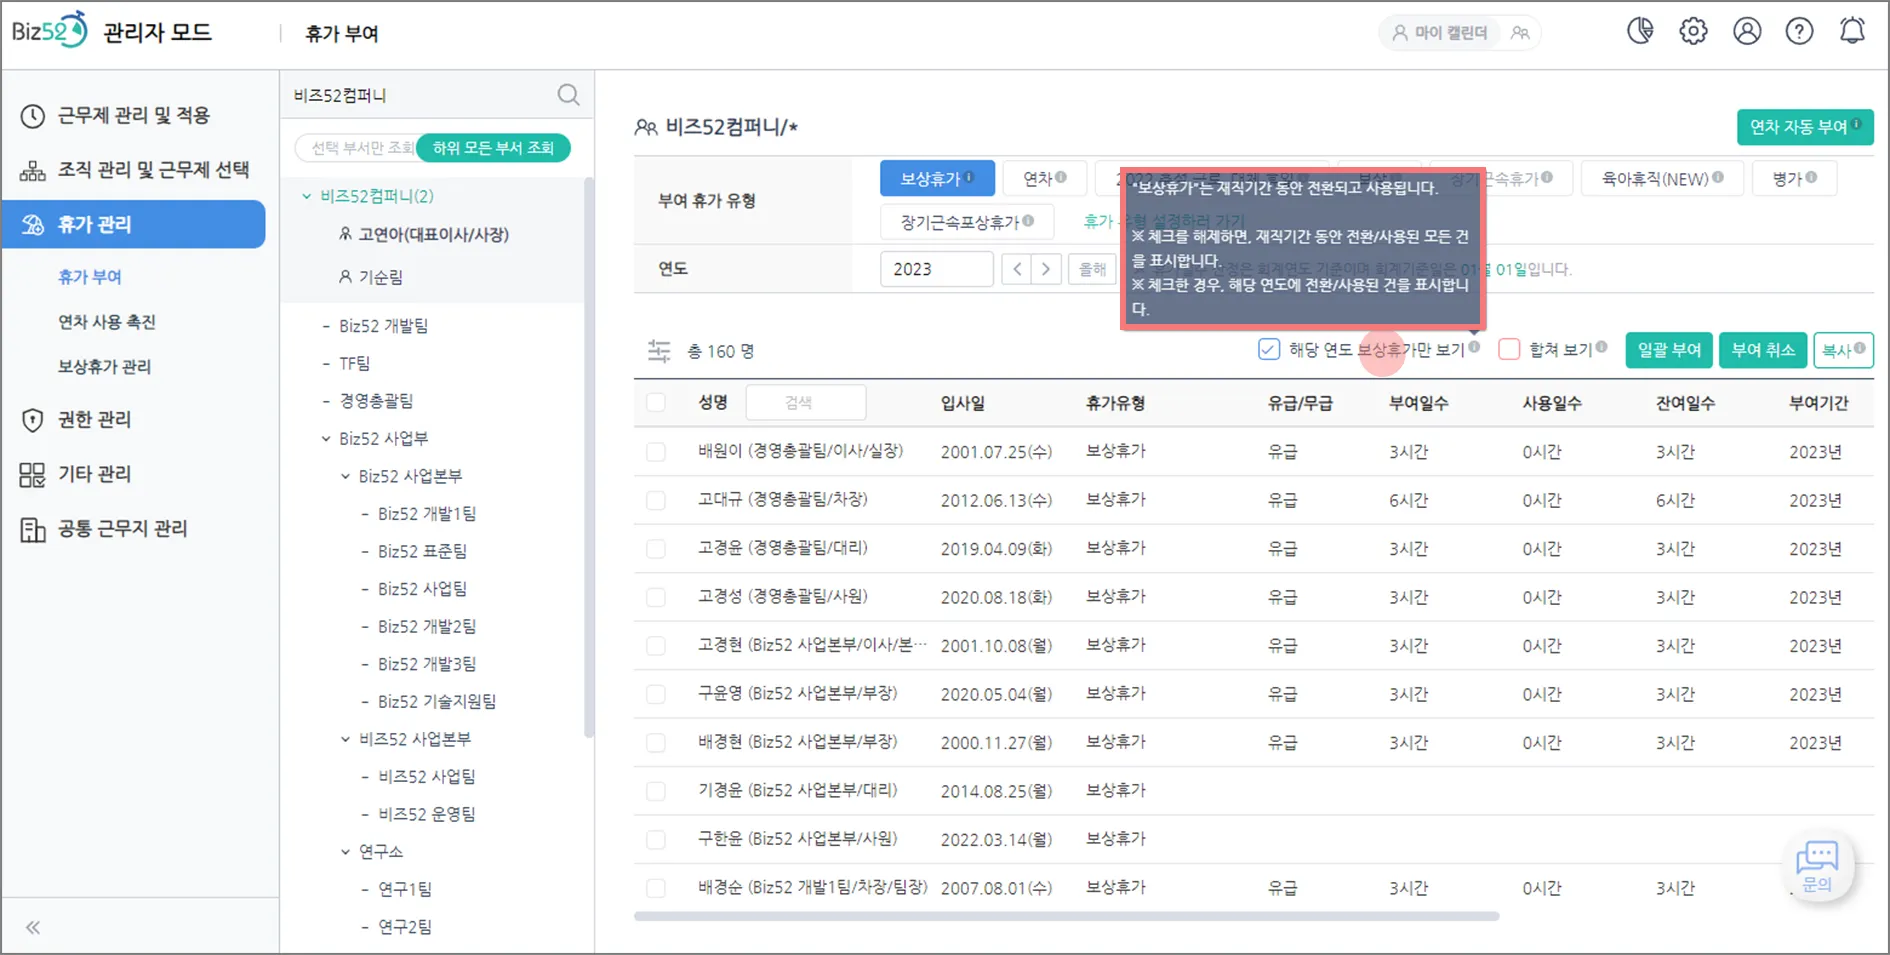Click the info icon on the 육아휴직(NEW) tab
Viewport: 1890px width, 955px height.
(x=1718, y=178)
